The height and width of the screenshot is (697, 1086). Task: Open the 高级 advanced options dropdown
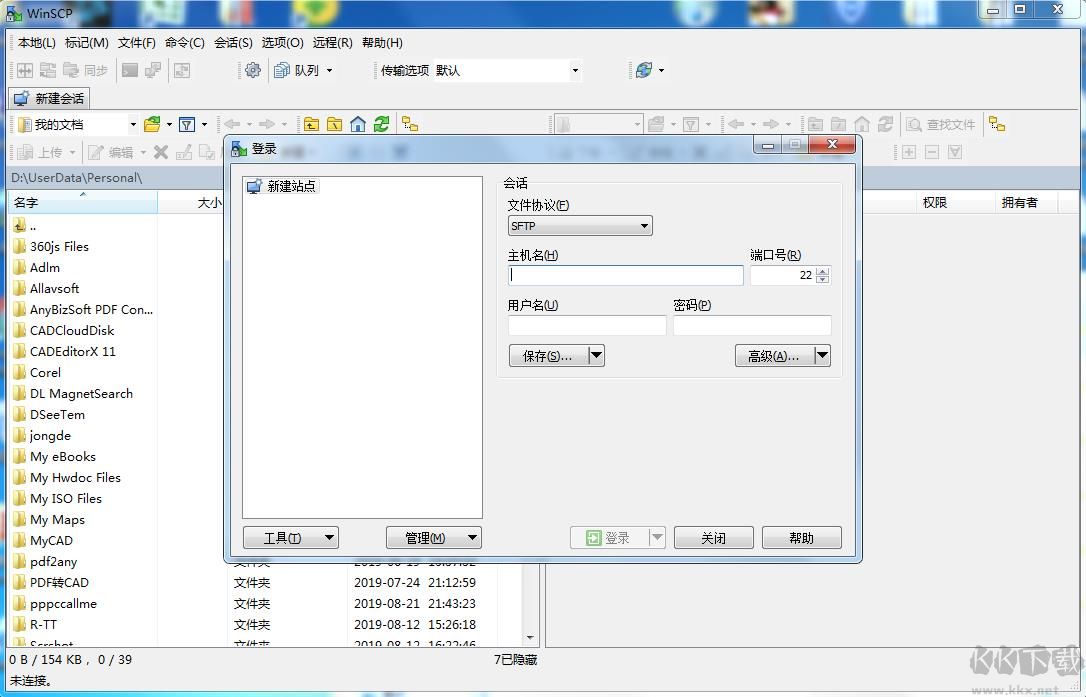[x=822, y=355]
